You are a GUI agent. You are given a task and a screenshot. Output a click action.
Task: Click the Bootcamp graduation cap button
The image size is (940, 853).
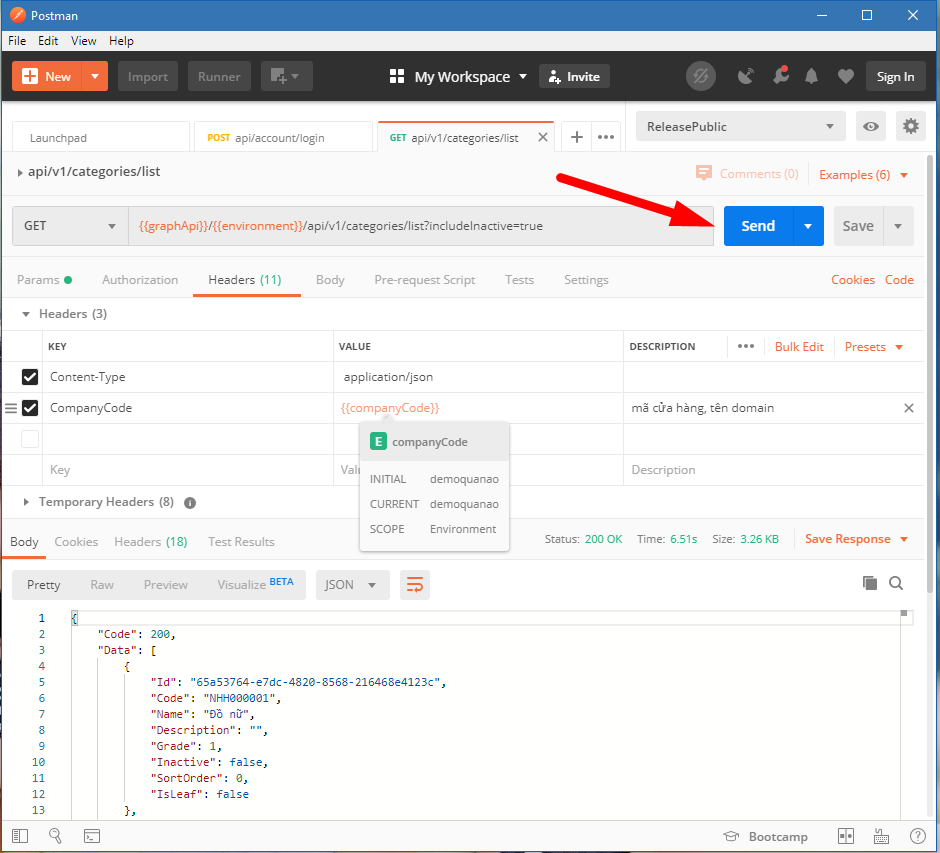765,836
